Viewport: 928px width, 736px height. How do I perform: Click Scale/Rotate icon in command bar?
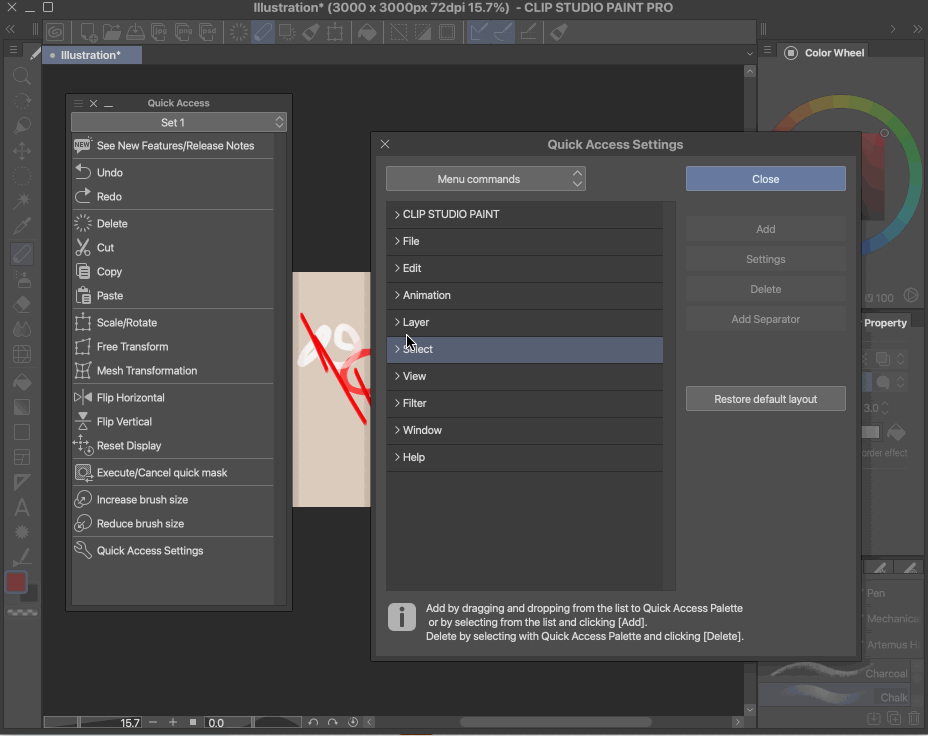pos(335,31)
